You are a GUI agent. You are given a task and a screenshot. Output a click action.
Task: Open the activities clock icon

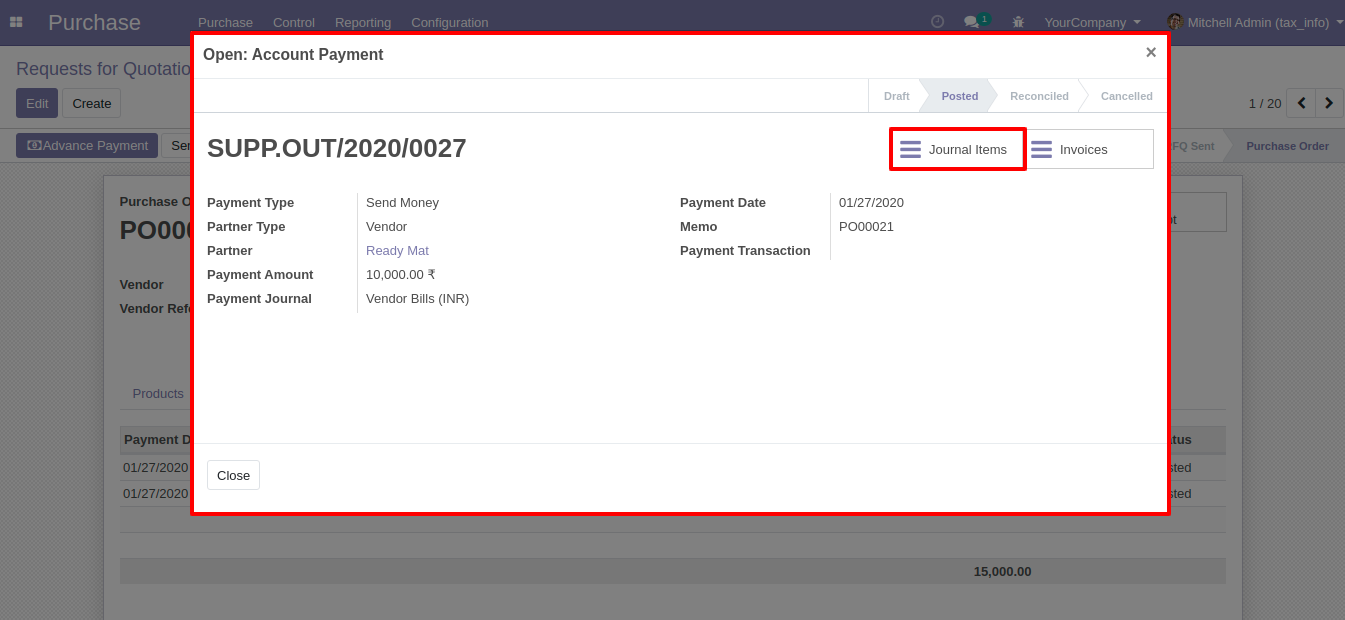pyautogui.click(x=937, y=22)
